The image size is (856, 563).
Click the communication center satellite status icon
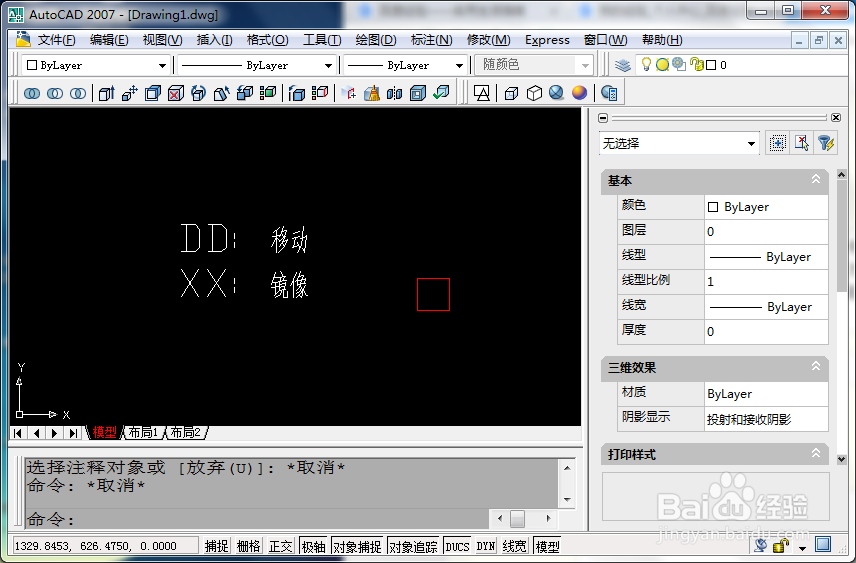point(761,545)
